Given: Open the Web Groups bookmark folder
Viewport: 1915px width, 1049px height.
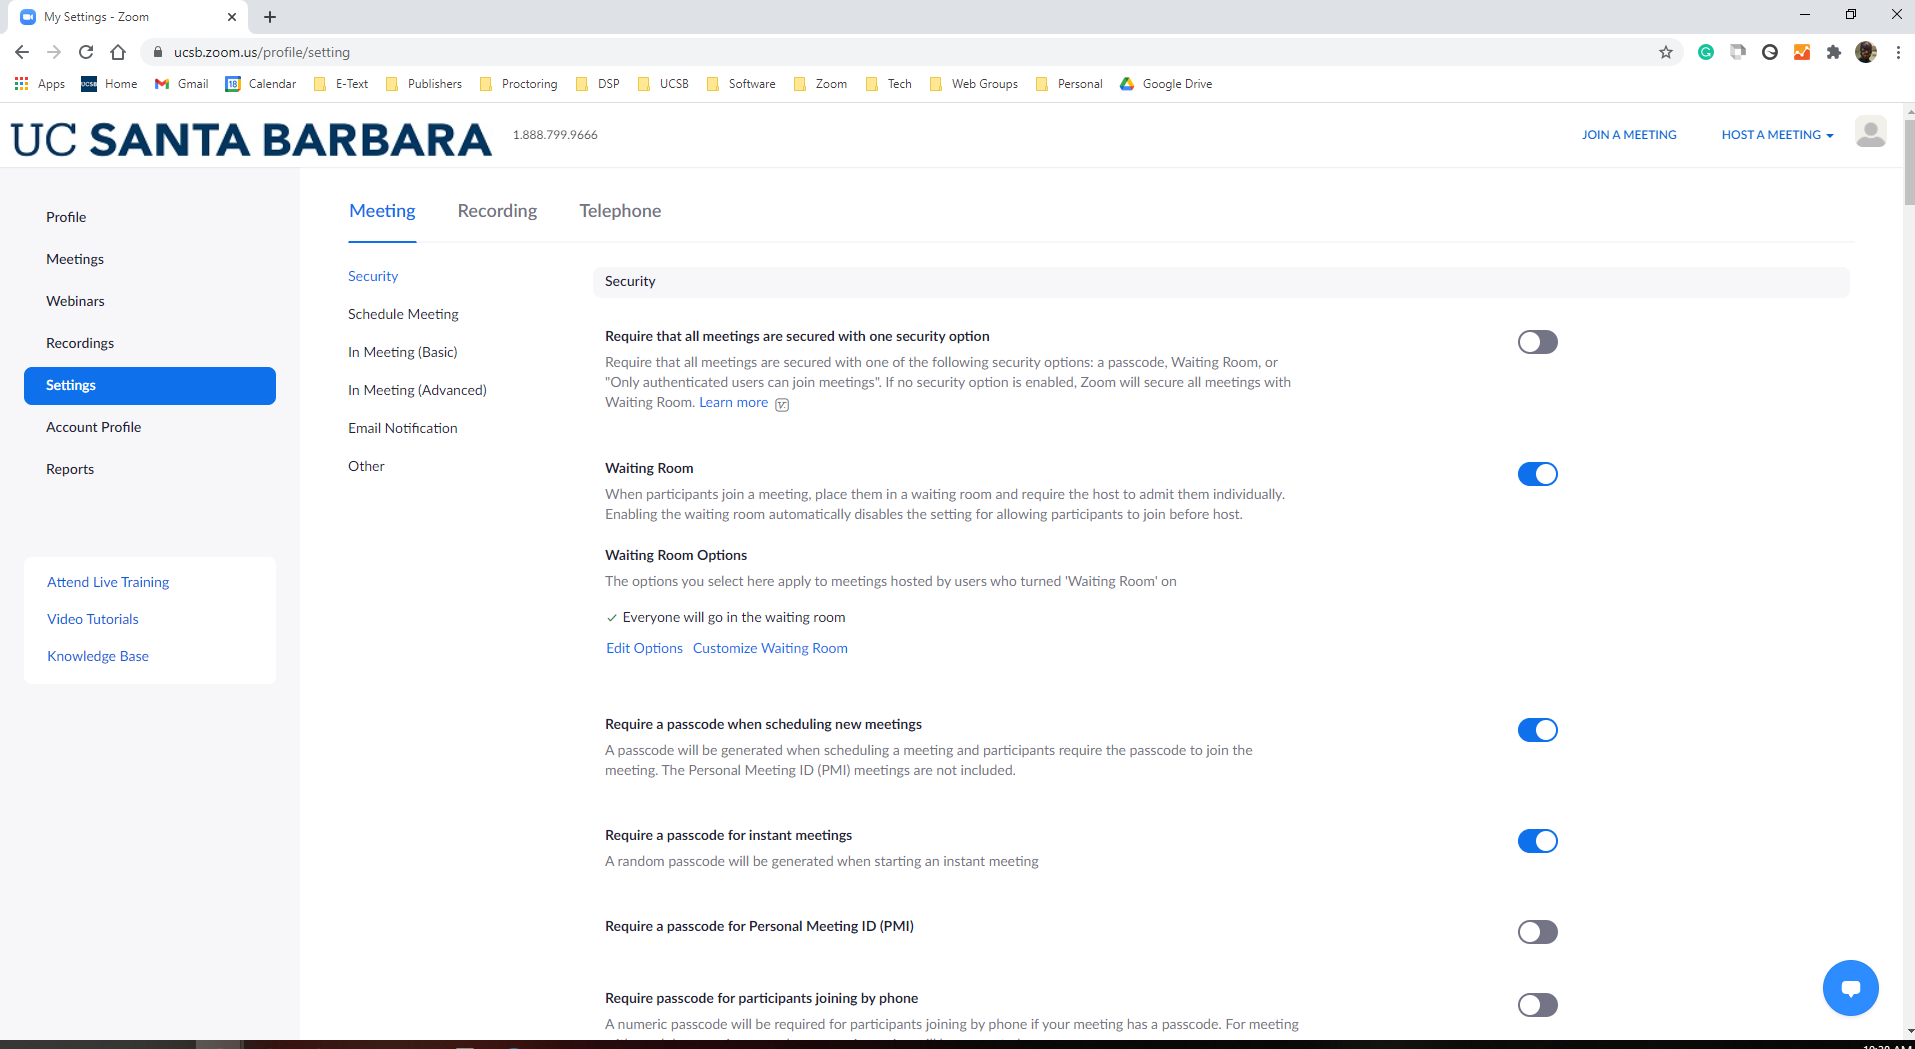Looking at the screenshot, I should pos(974,84).
